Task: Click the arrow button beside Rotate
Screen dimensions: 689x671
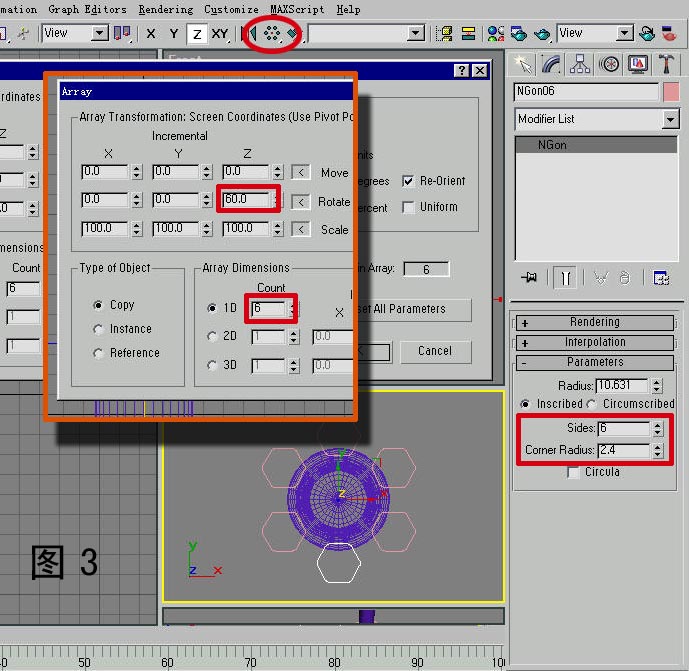Action: (x=301, y=202)
